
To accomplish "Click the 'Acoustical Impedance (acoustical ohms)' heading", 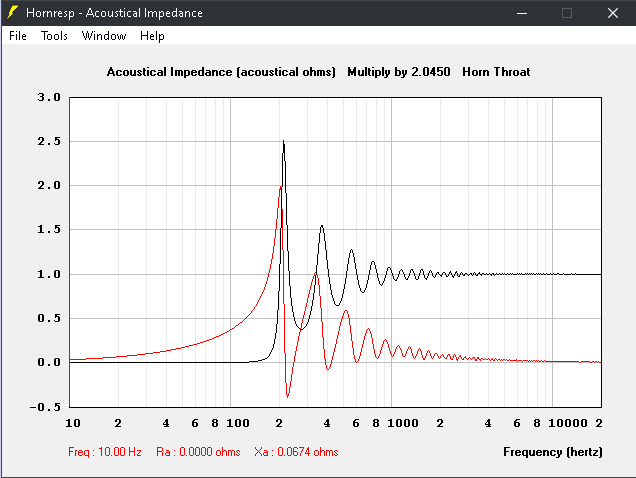I will pos(221,72).
